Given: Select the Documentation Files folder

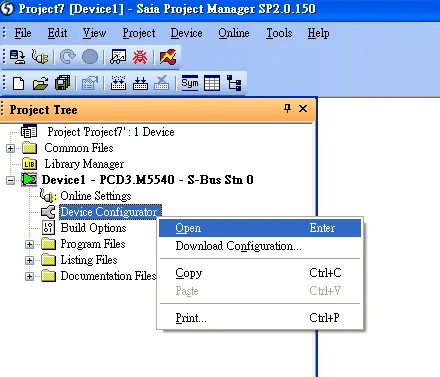Looking at the screenshot, I should 108,276.
